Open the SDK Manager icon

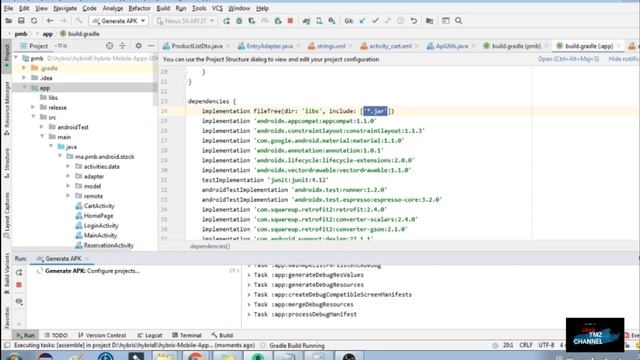332,21
